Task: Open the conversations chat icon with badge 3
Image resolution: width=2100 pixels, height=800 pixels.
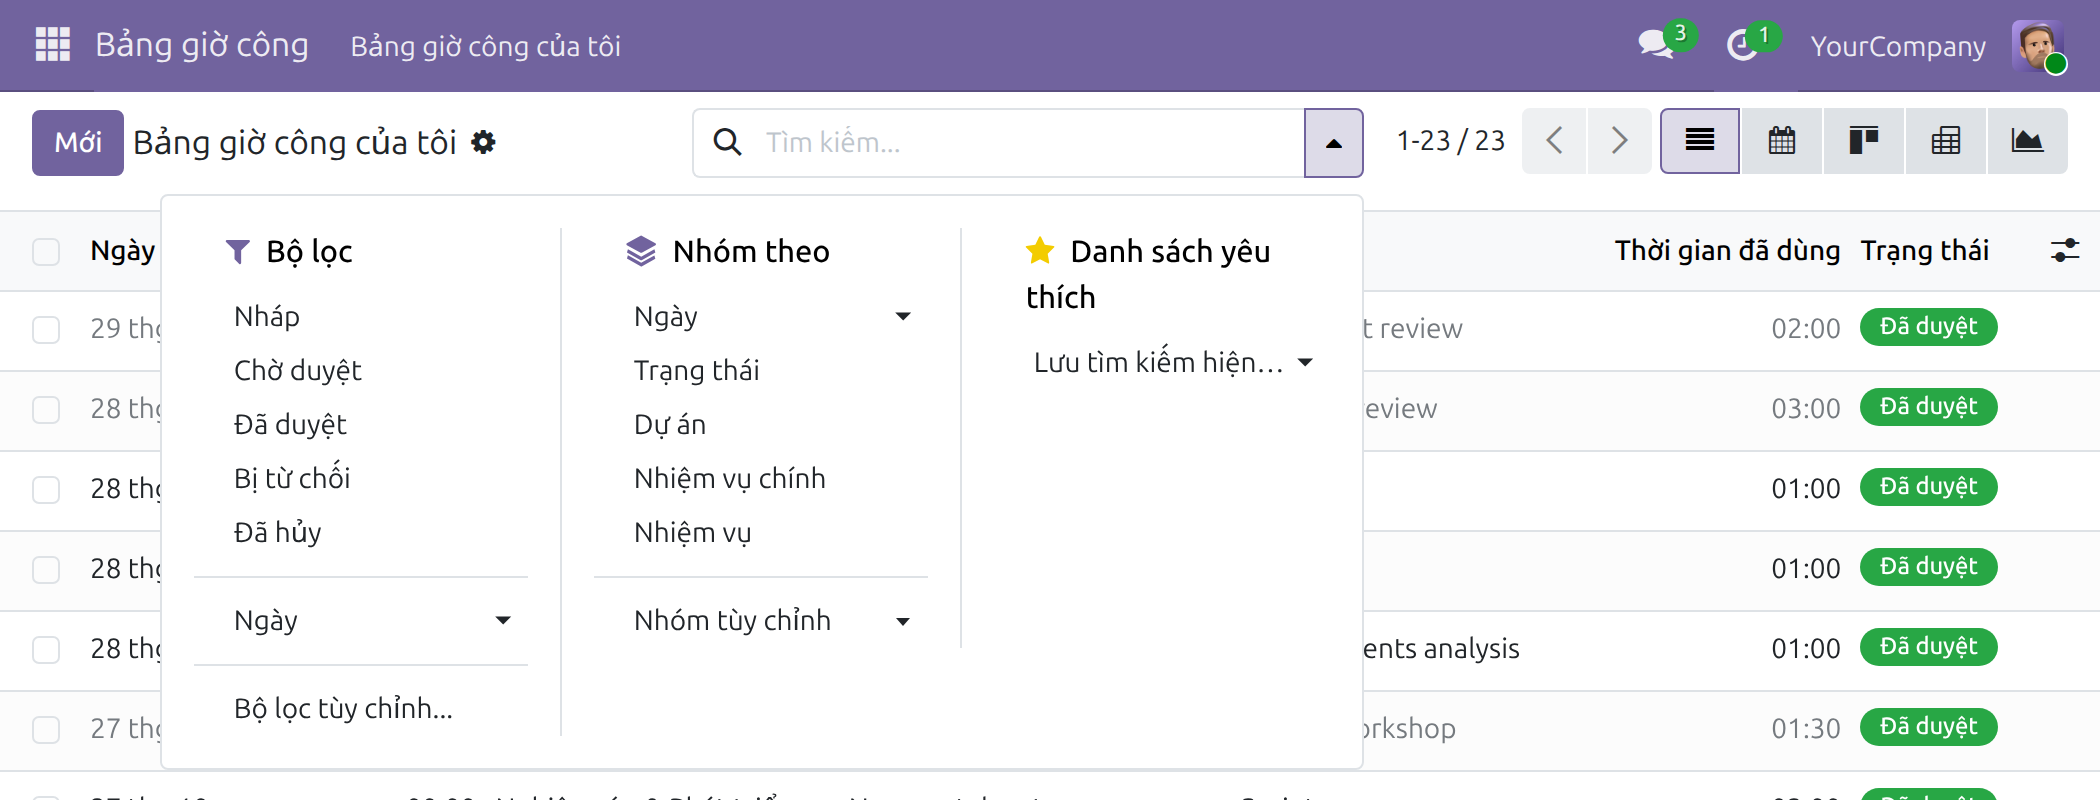Action: 1656,45
